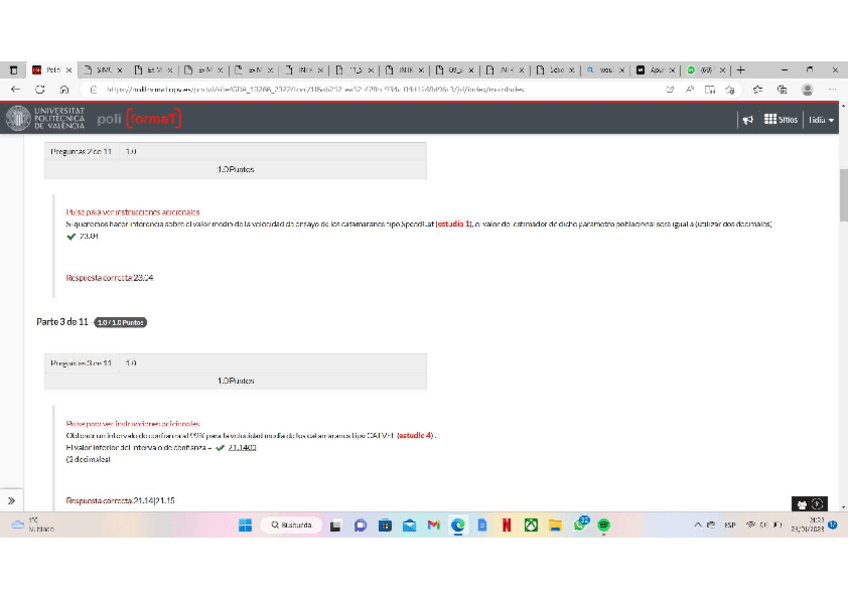Image resolution: width=848 pixels, height=599 pixels.
Task: Click the estudio 1 red reference
Action: [454, 224]
